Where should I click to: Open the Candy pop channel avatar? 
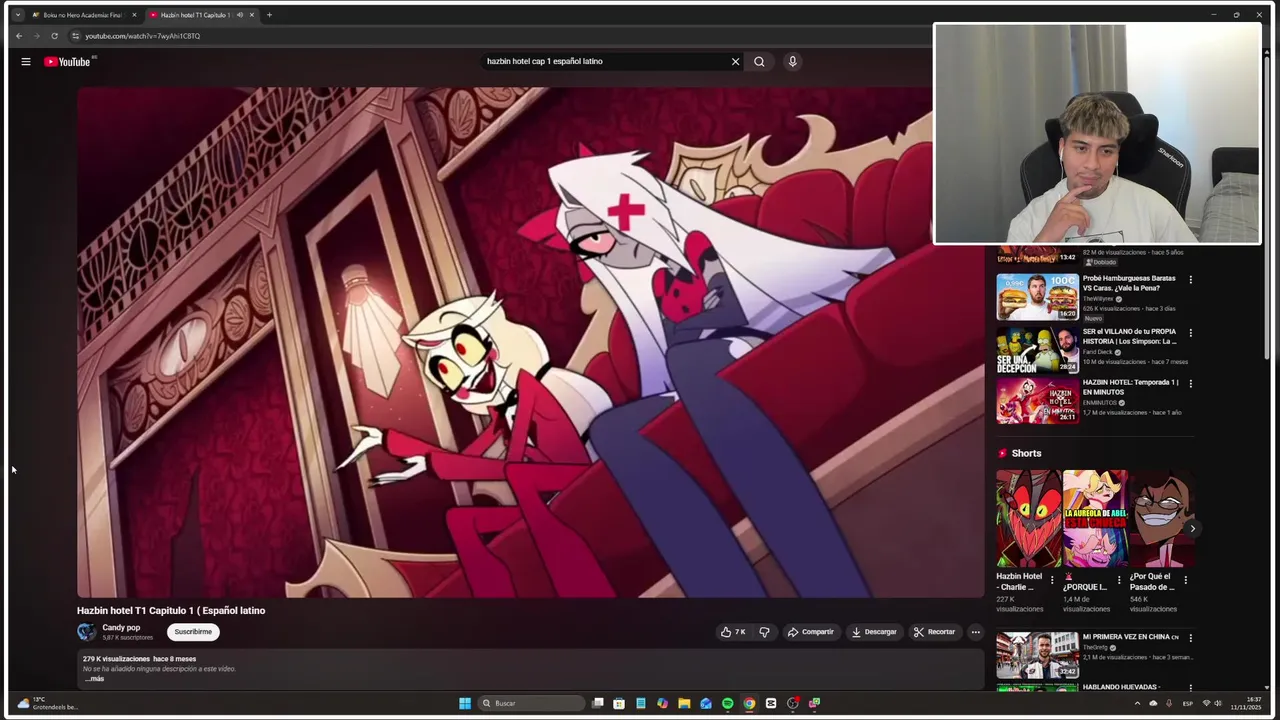point(87,632)
